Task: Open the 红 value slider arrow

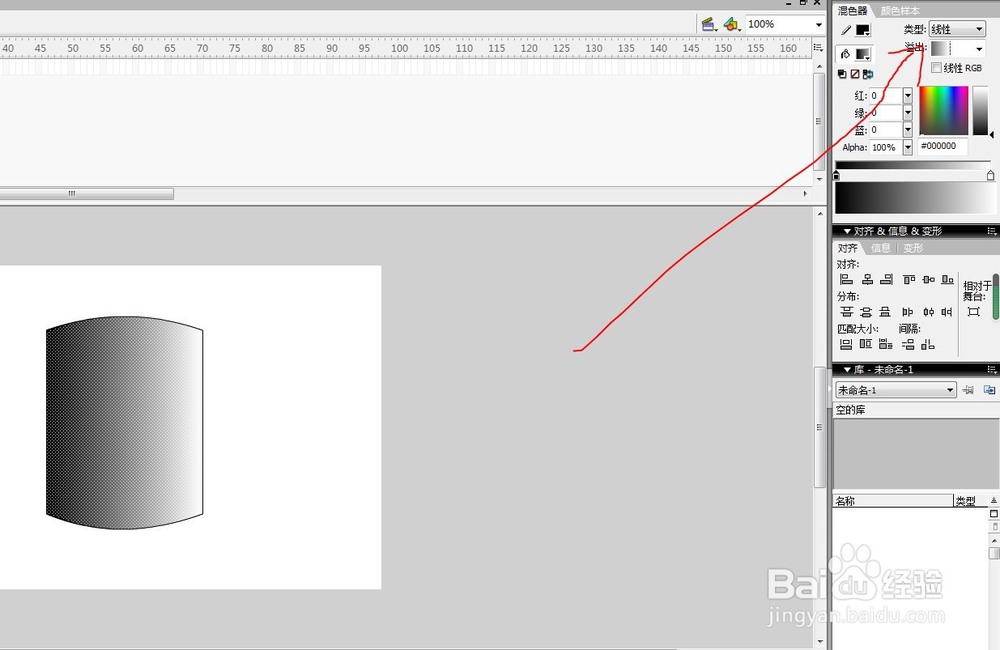Action: coord(908,95)
